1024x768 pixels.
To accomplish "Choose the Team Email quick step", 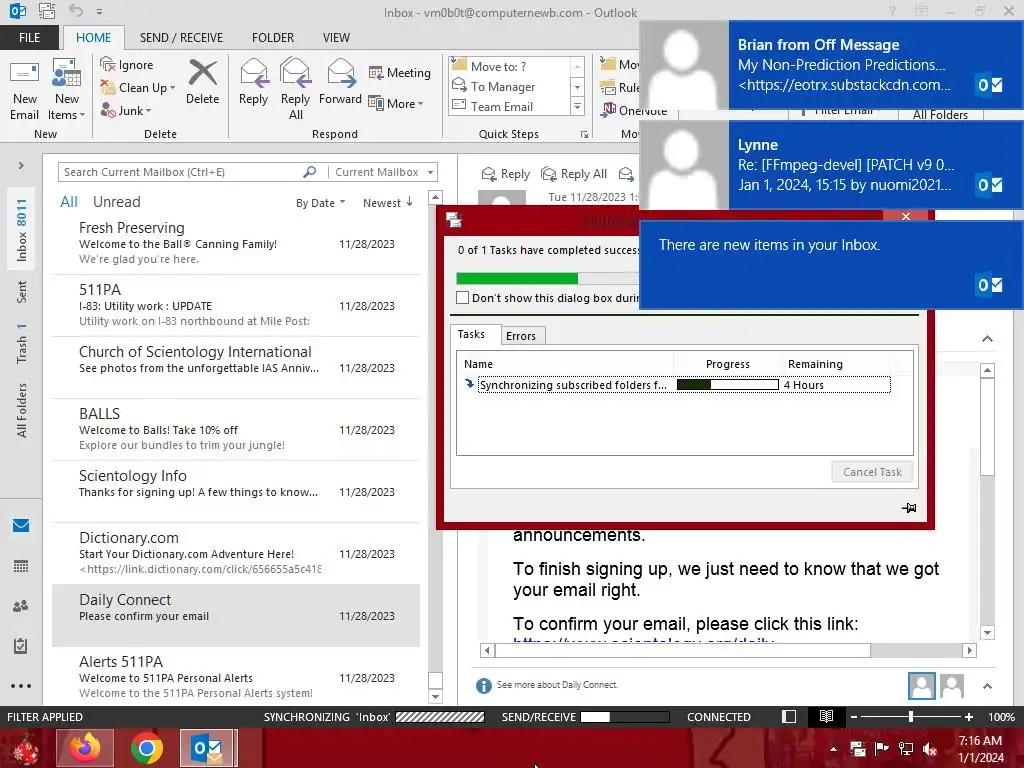I will click(509, 106).
